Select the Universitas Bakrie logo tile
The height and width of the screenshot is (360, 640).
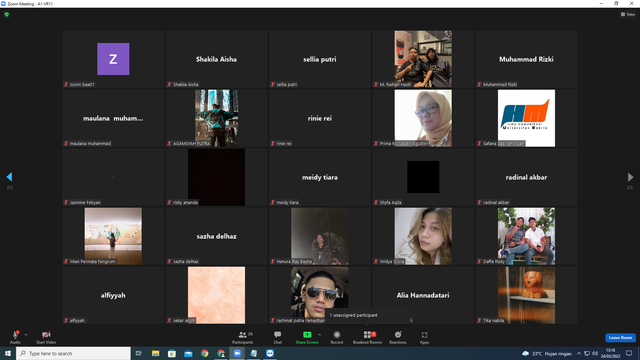pyautogui.click(x=526, y=118)
